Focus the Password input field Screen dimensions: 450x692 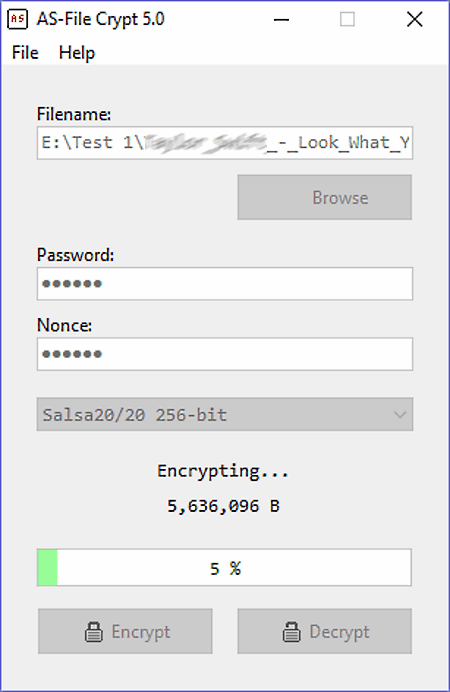coord(225,284)
